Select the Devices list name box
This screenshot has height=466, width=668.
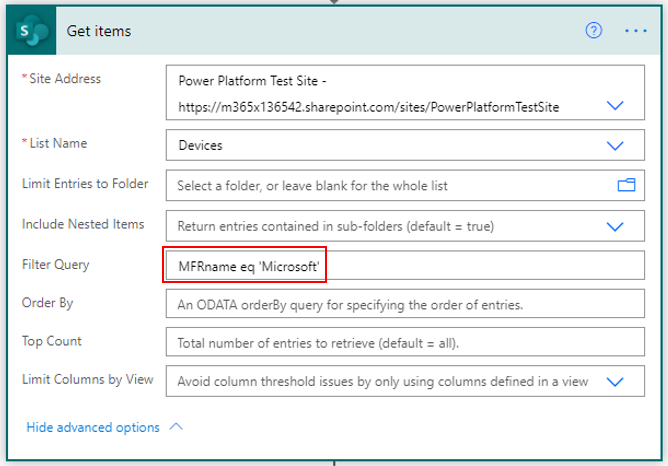[x=405, y=145]
